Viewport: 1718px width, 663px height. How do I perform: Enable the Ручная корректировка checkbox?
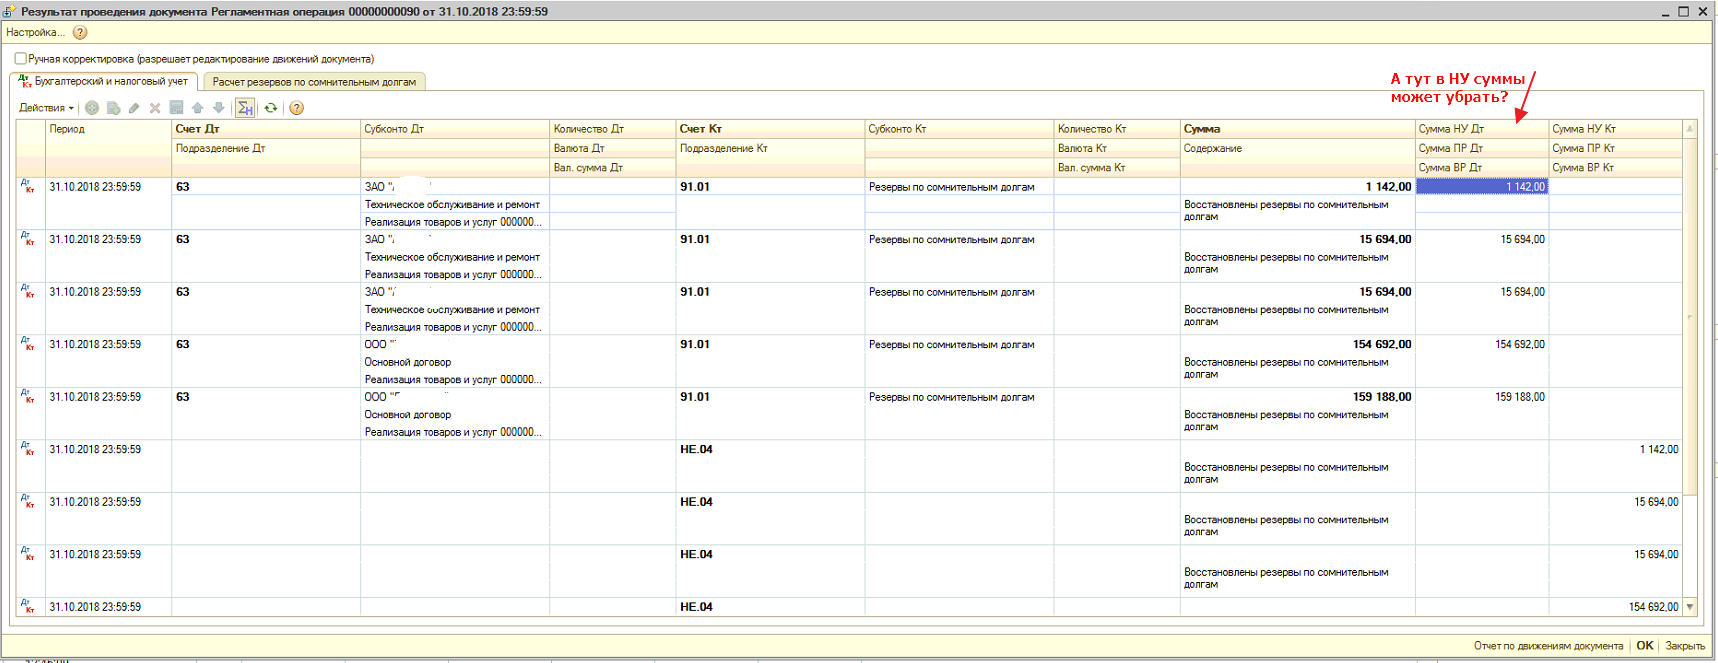click(21, 59)
